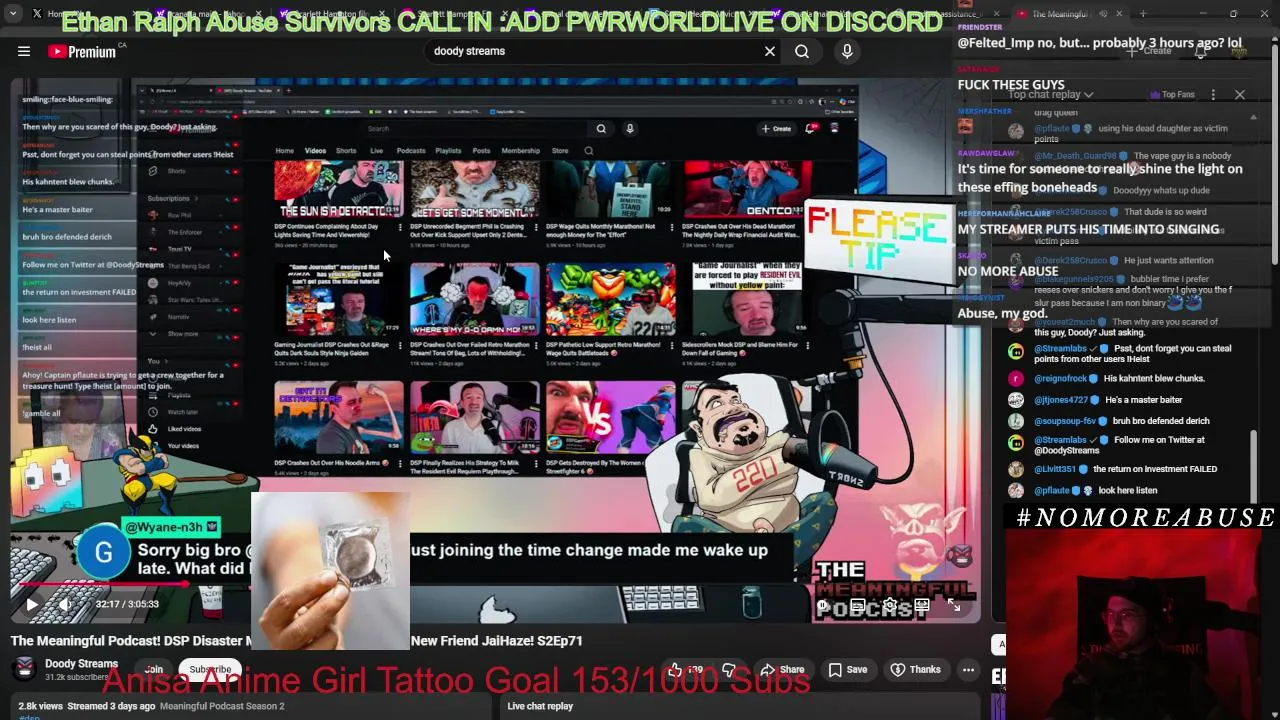Image resolution: width=1280 pixels, height=720 pixels.
Task: Share the video
Action: coord(782,669)
